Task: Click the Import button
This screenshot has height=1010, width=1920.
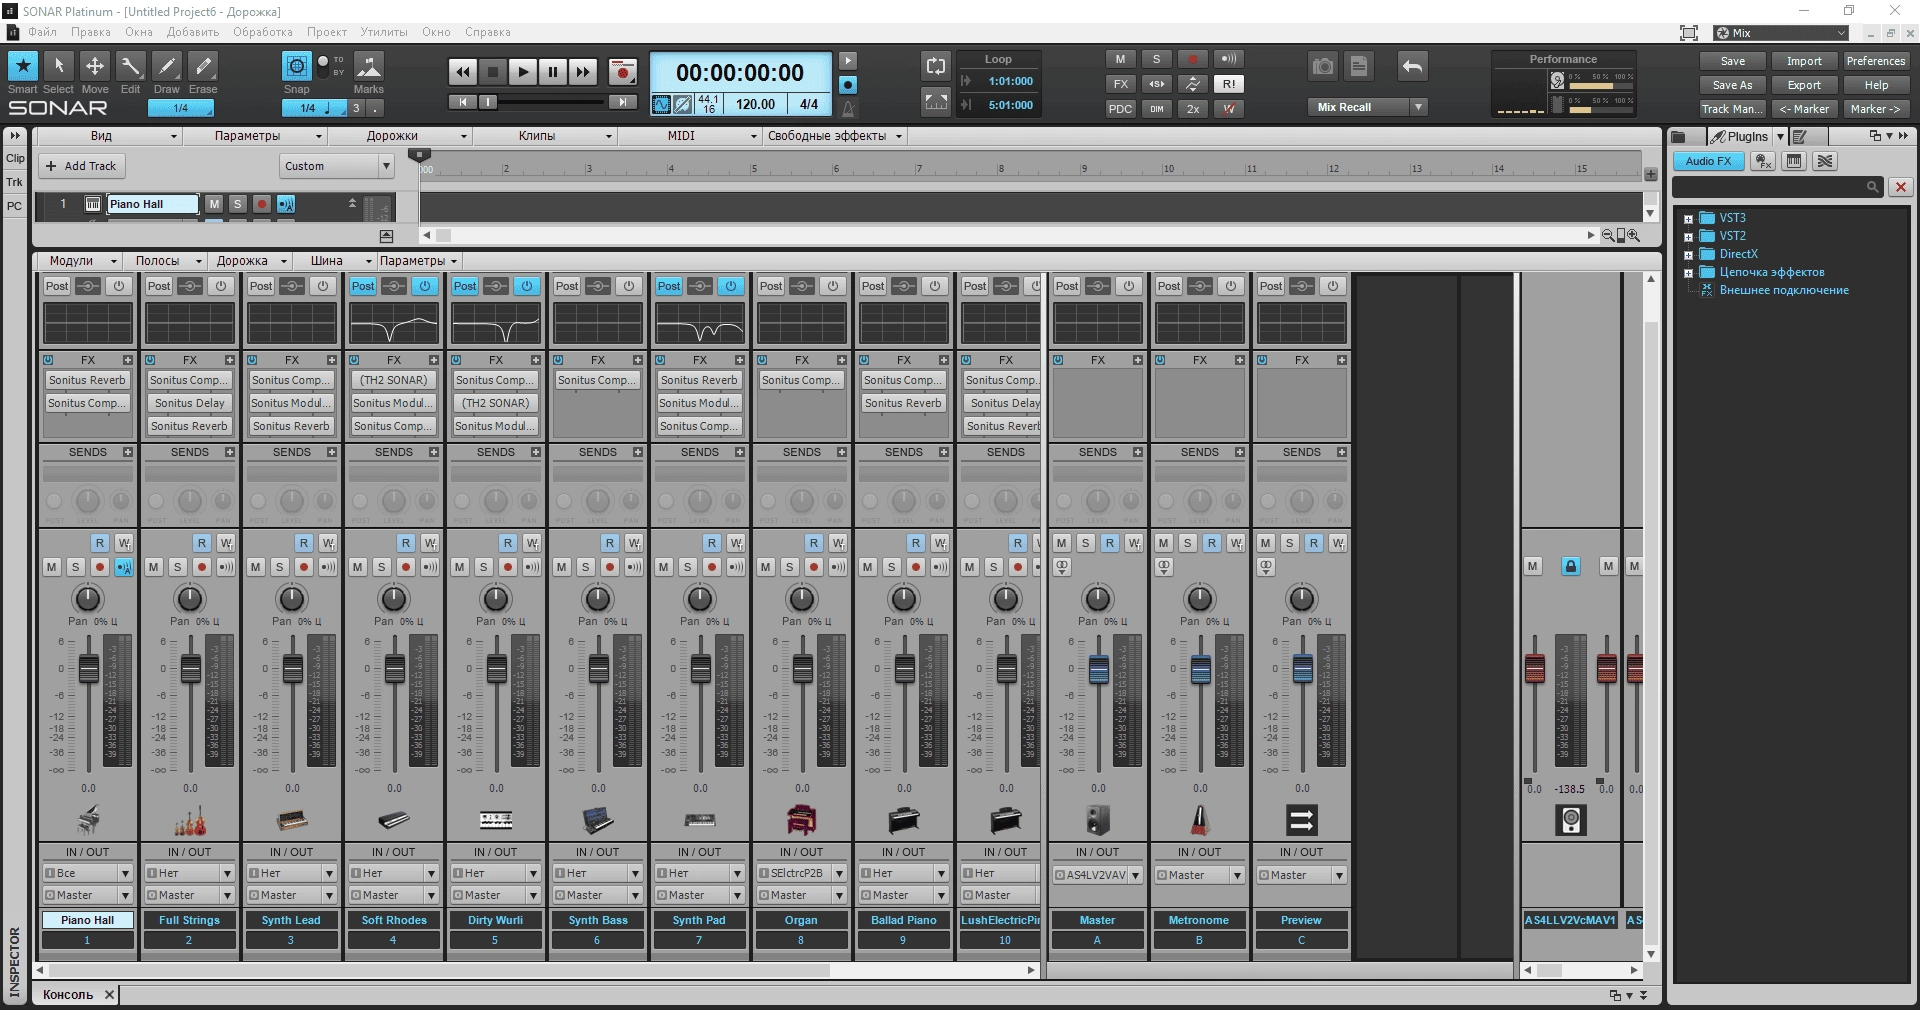Action: coord(1804,61)
